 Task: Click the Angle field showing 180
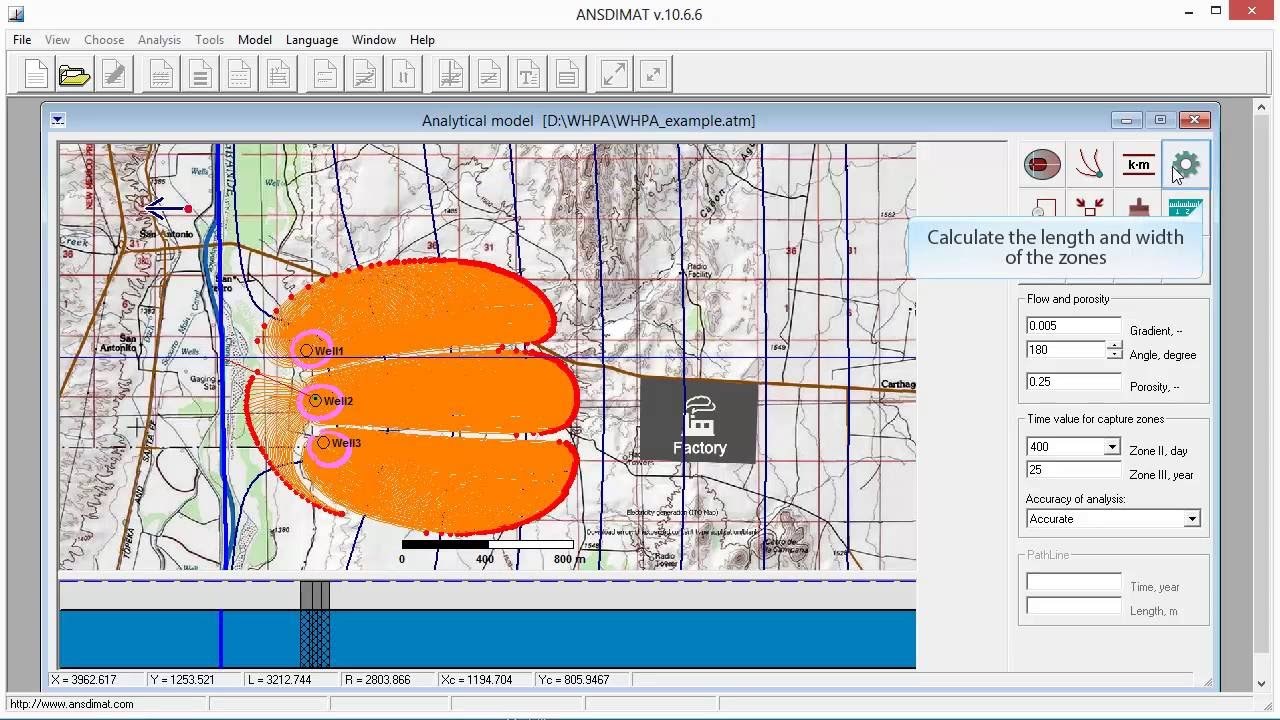[1066, 350]
